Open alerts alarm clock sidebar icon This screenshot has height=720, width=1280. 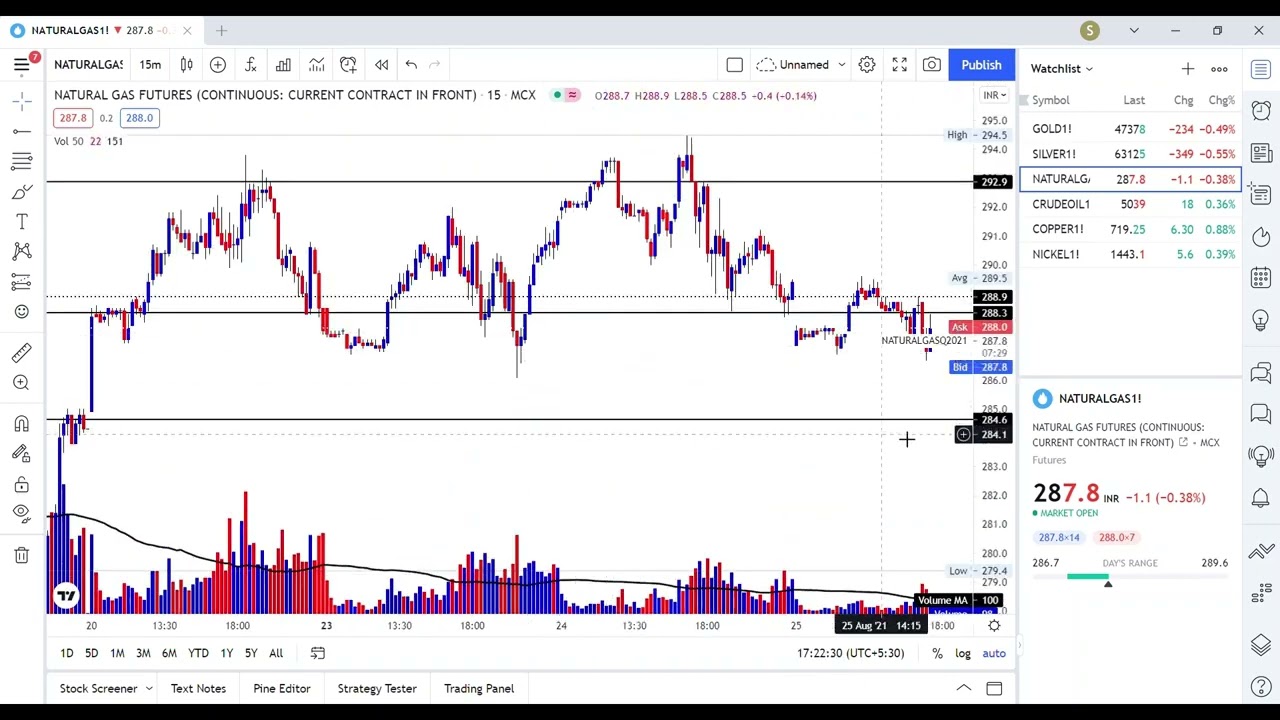[x=1261, y=110]
